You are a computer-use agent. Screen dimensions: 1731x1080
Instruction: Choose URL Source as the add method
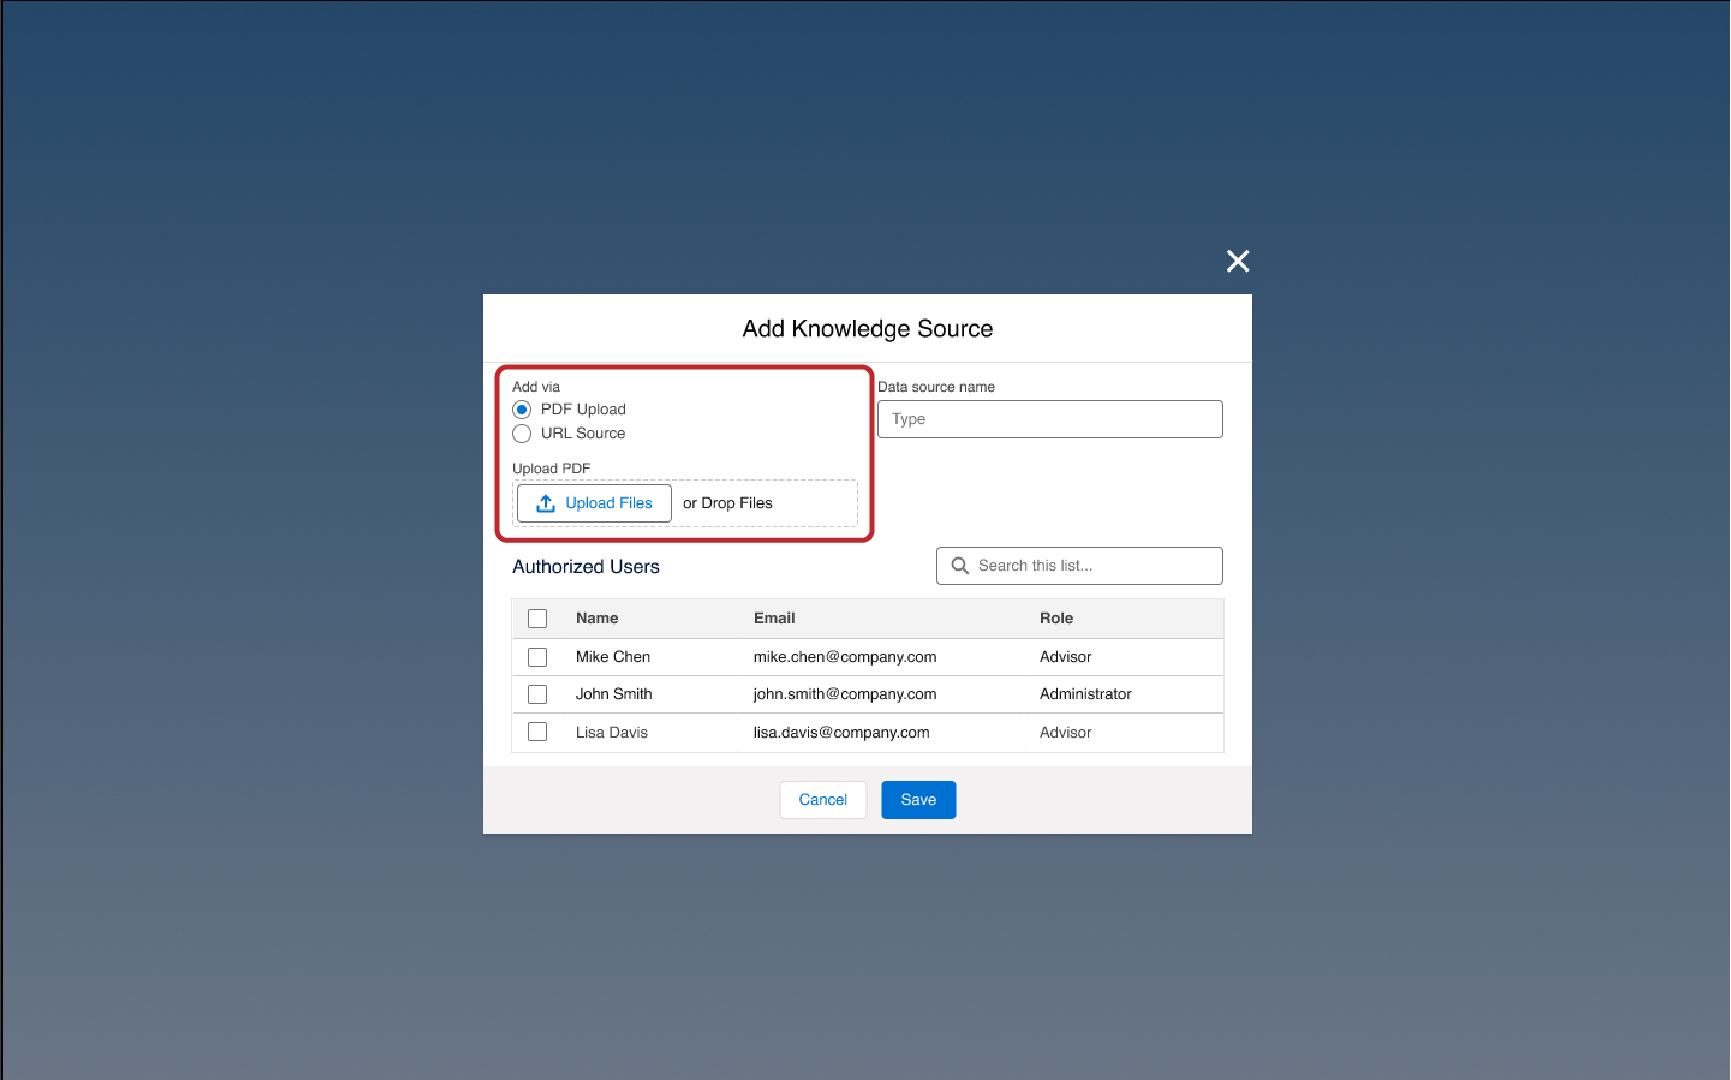point(521,433)
